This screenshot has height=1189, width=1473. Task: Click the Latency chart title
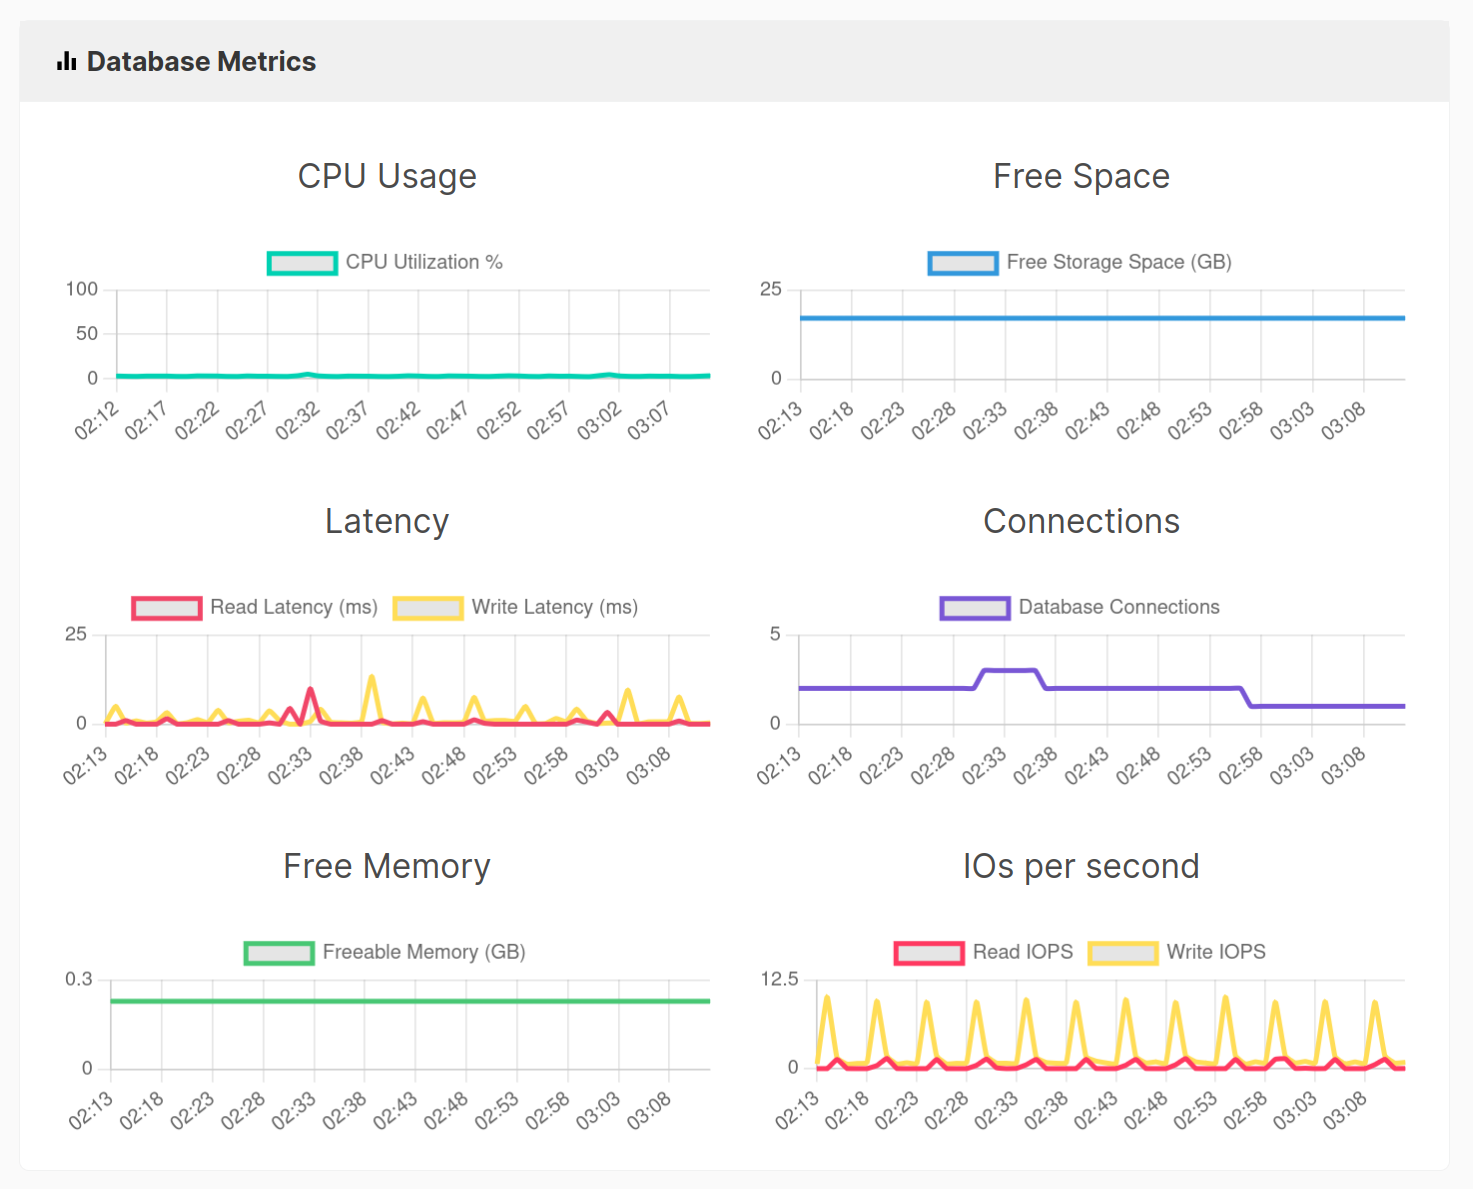[387, 521]
